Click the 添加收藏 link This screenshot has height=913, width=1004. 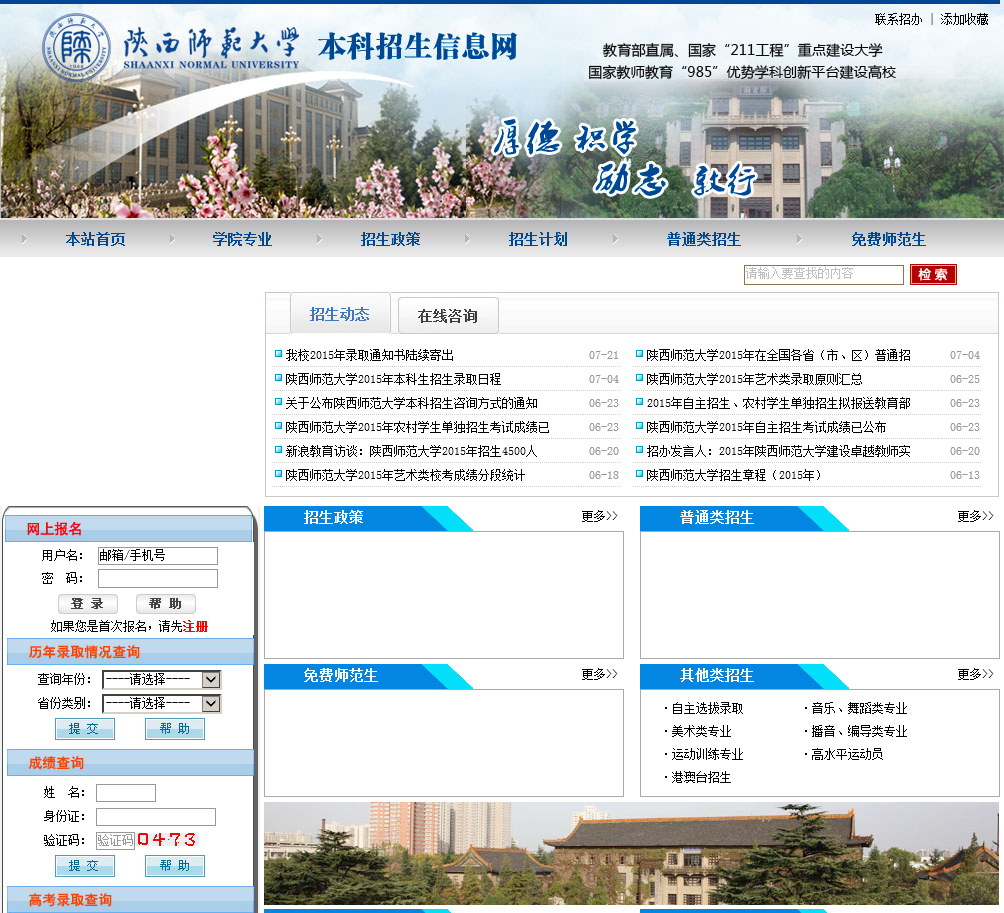coord(964,20)
